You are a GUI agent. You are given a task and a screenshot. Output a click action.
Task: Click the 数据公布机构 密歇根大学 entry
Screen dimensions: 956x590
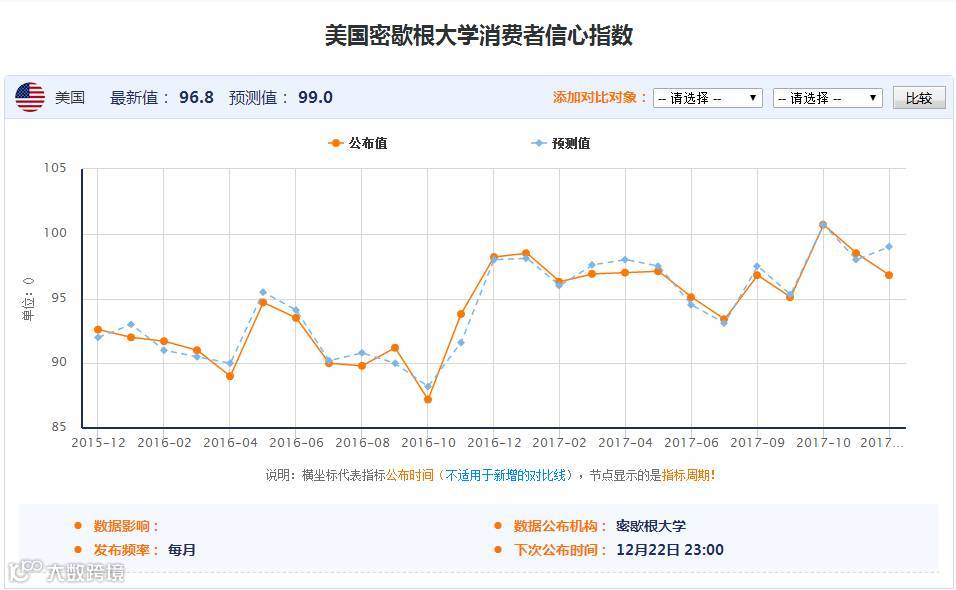599,526
